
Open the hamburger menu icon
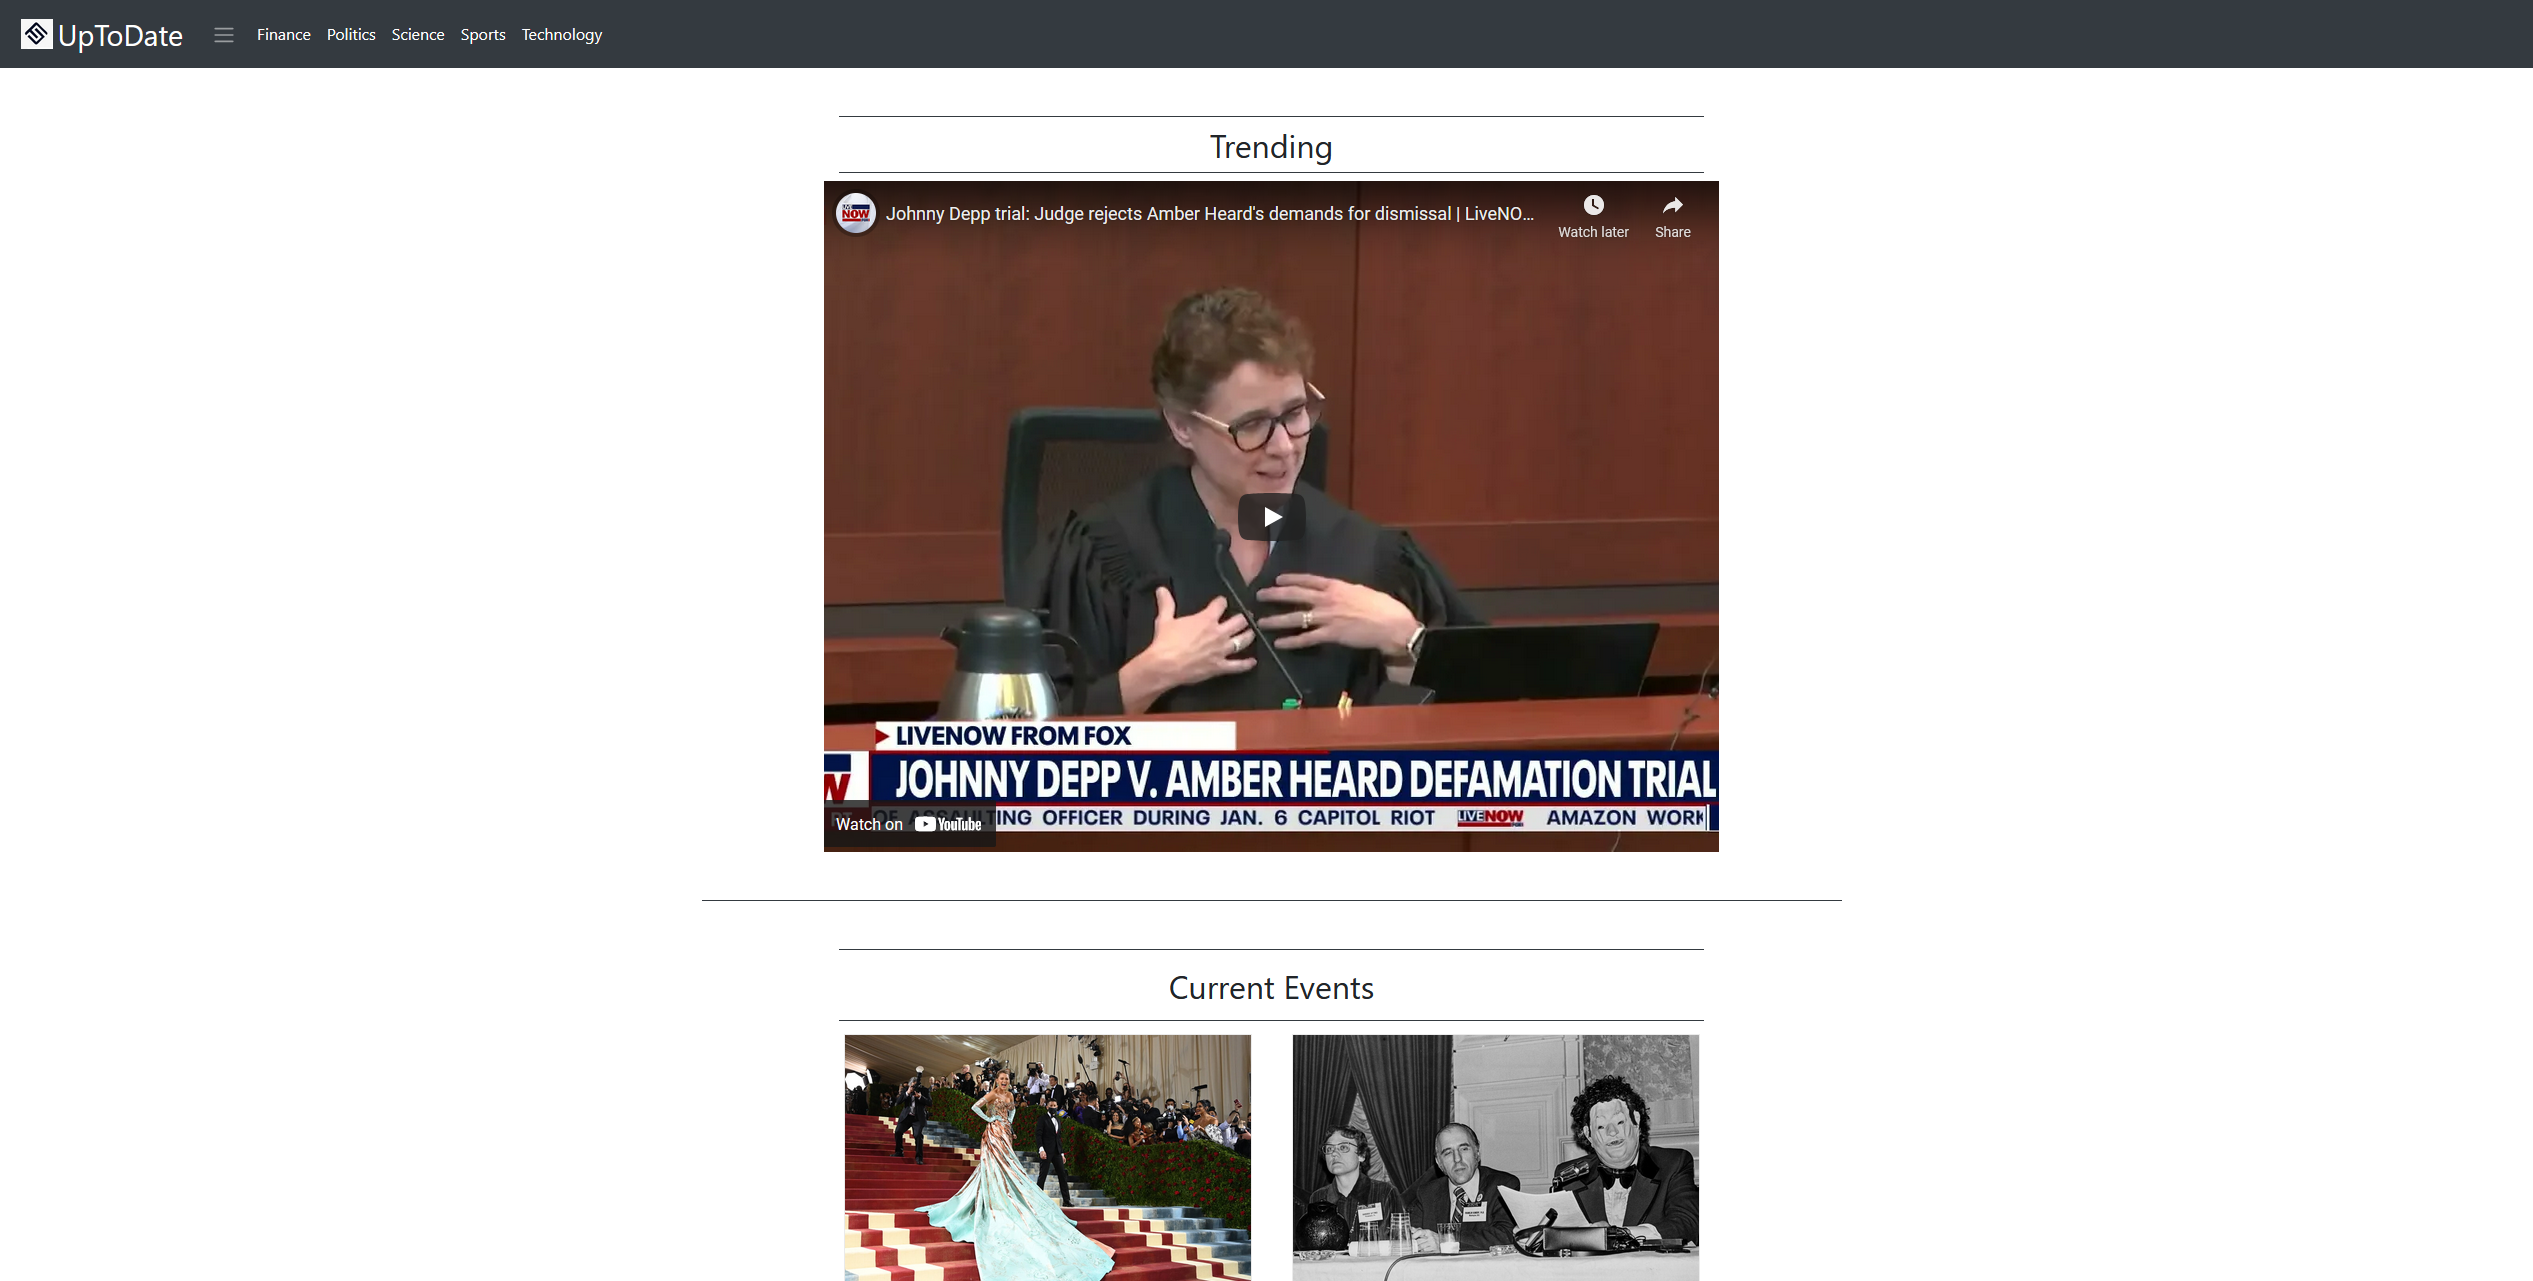(x=224, y=35)
